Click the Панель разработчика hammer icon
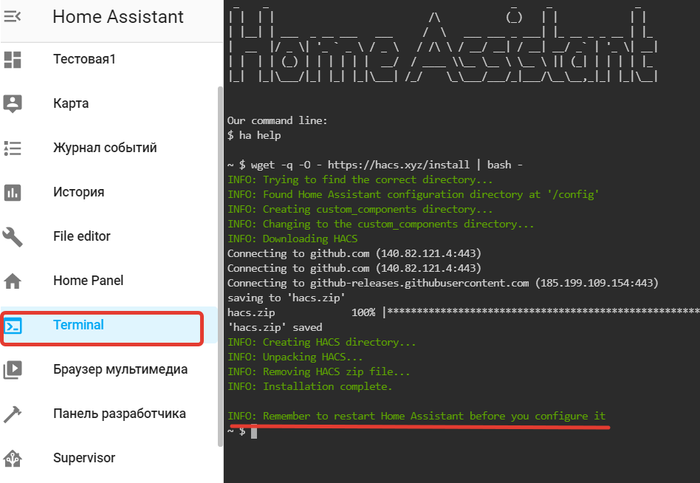Viewport: 700px width, 483px height. click(x=13, y=414)
